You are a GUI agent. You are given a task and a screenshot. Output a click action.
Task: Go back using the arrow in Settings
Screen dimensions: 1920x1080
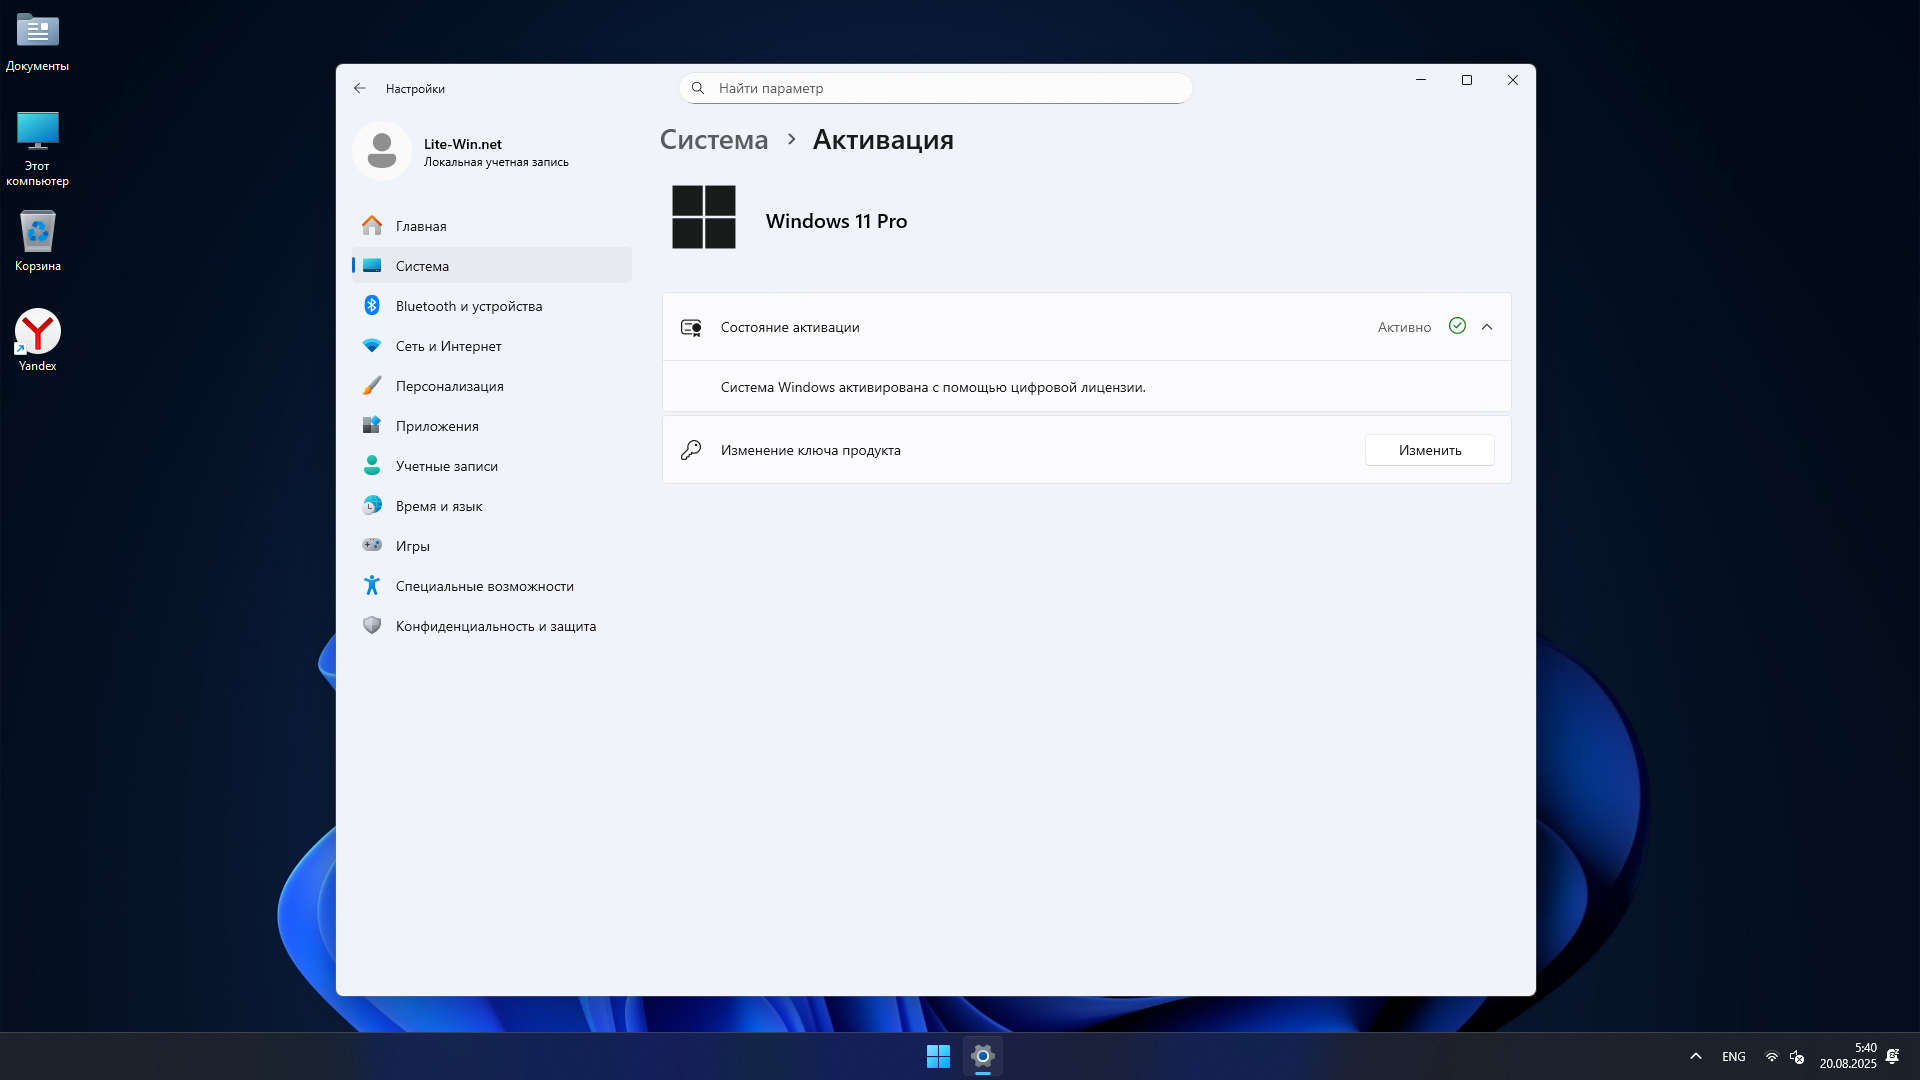[x=360, y=88]
